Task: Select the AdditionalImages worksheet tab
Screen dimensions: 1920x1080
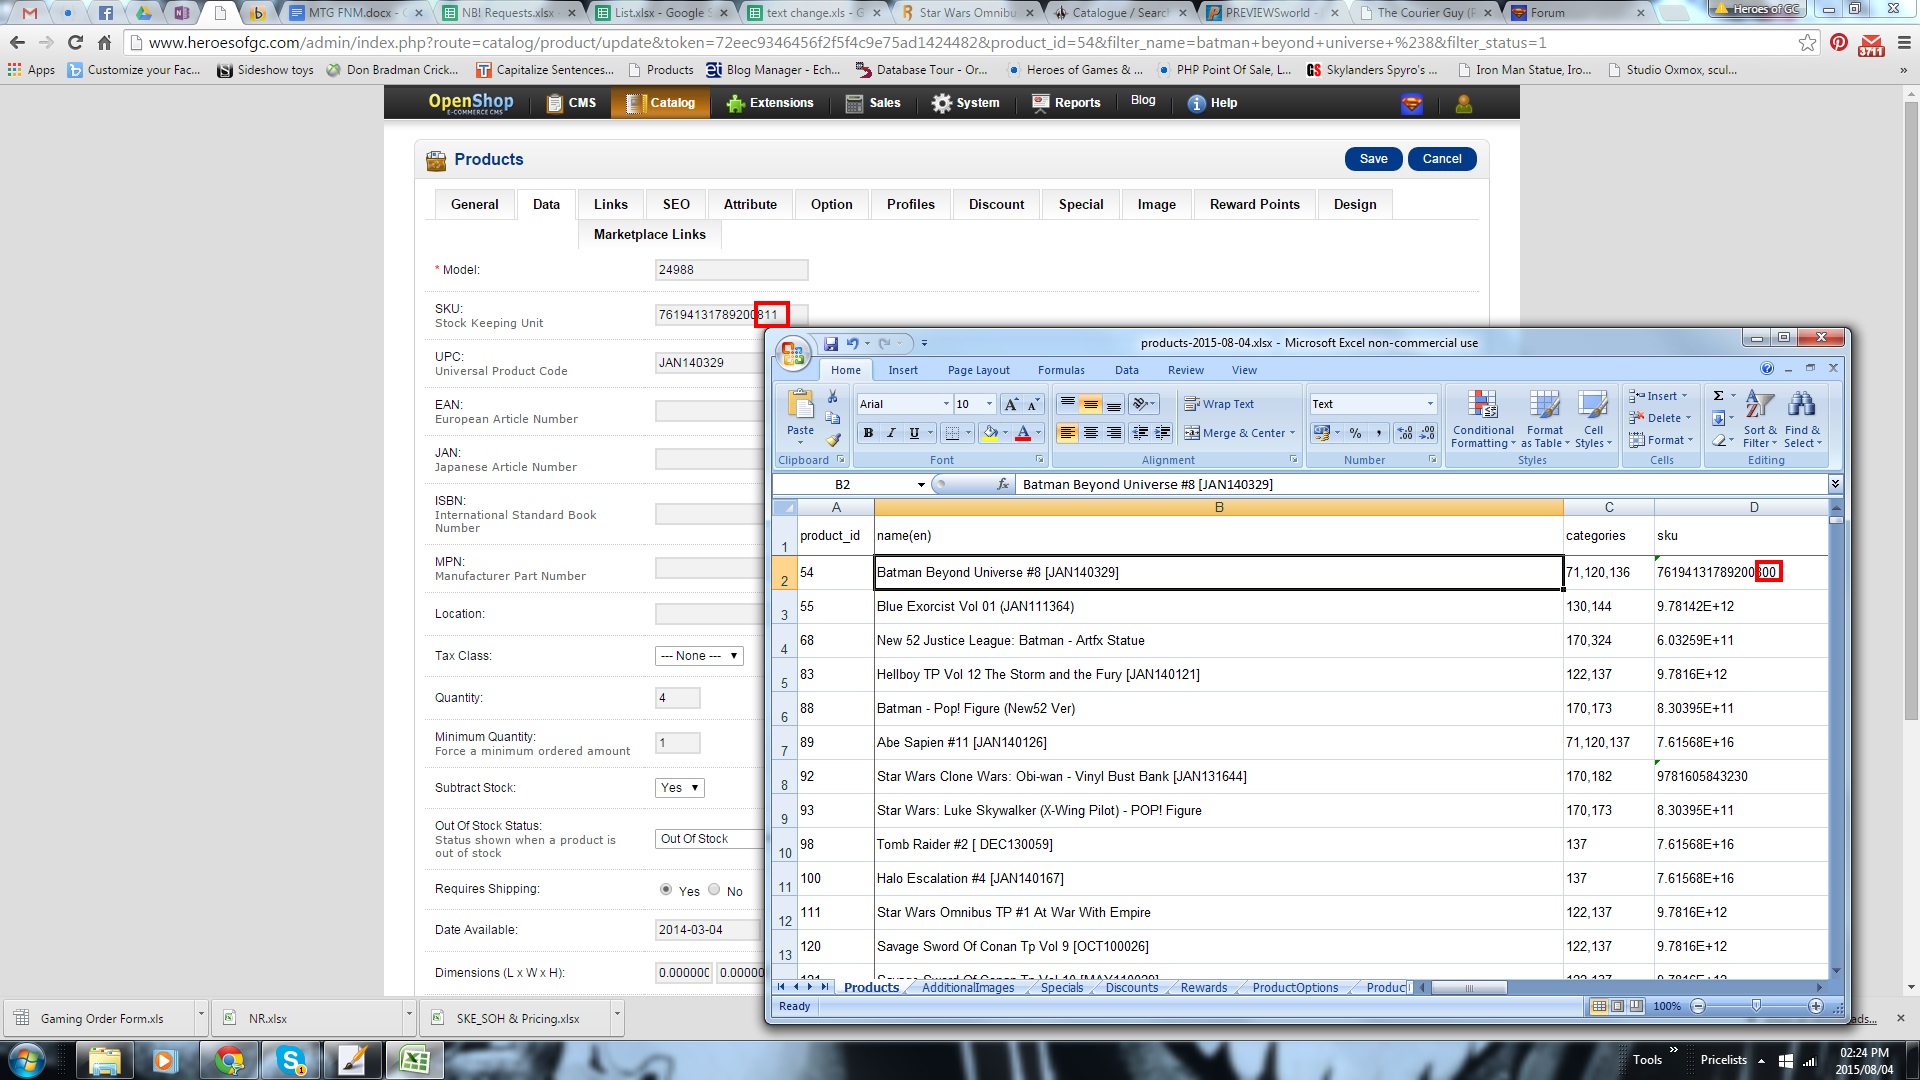Action: click(x=967, y=987)
